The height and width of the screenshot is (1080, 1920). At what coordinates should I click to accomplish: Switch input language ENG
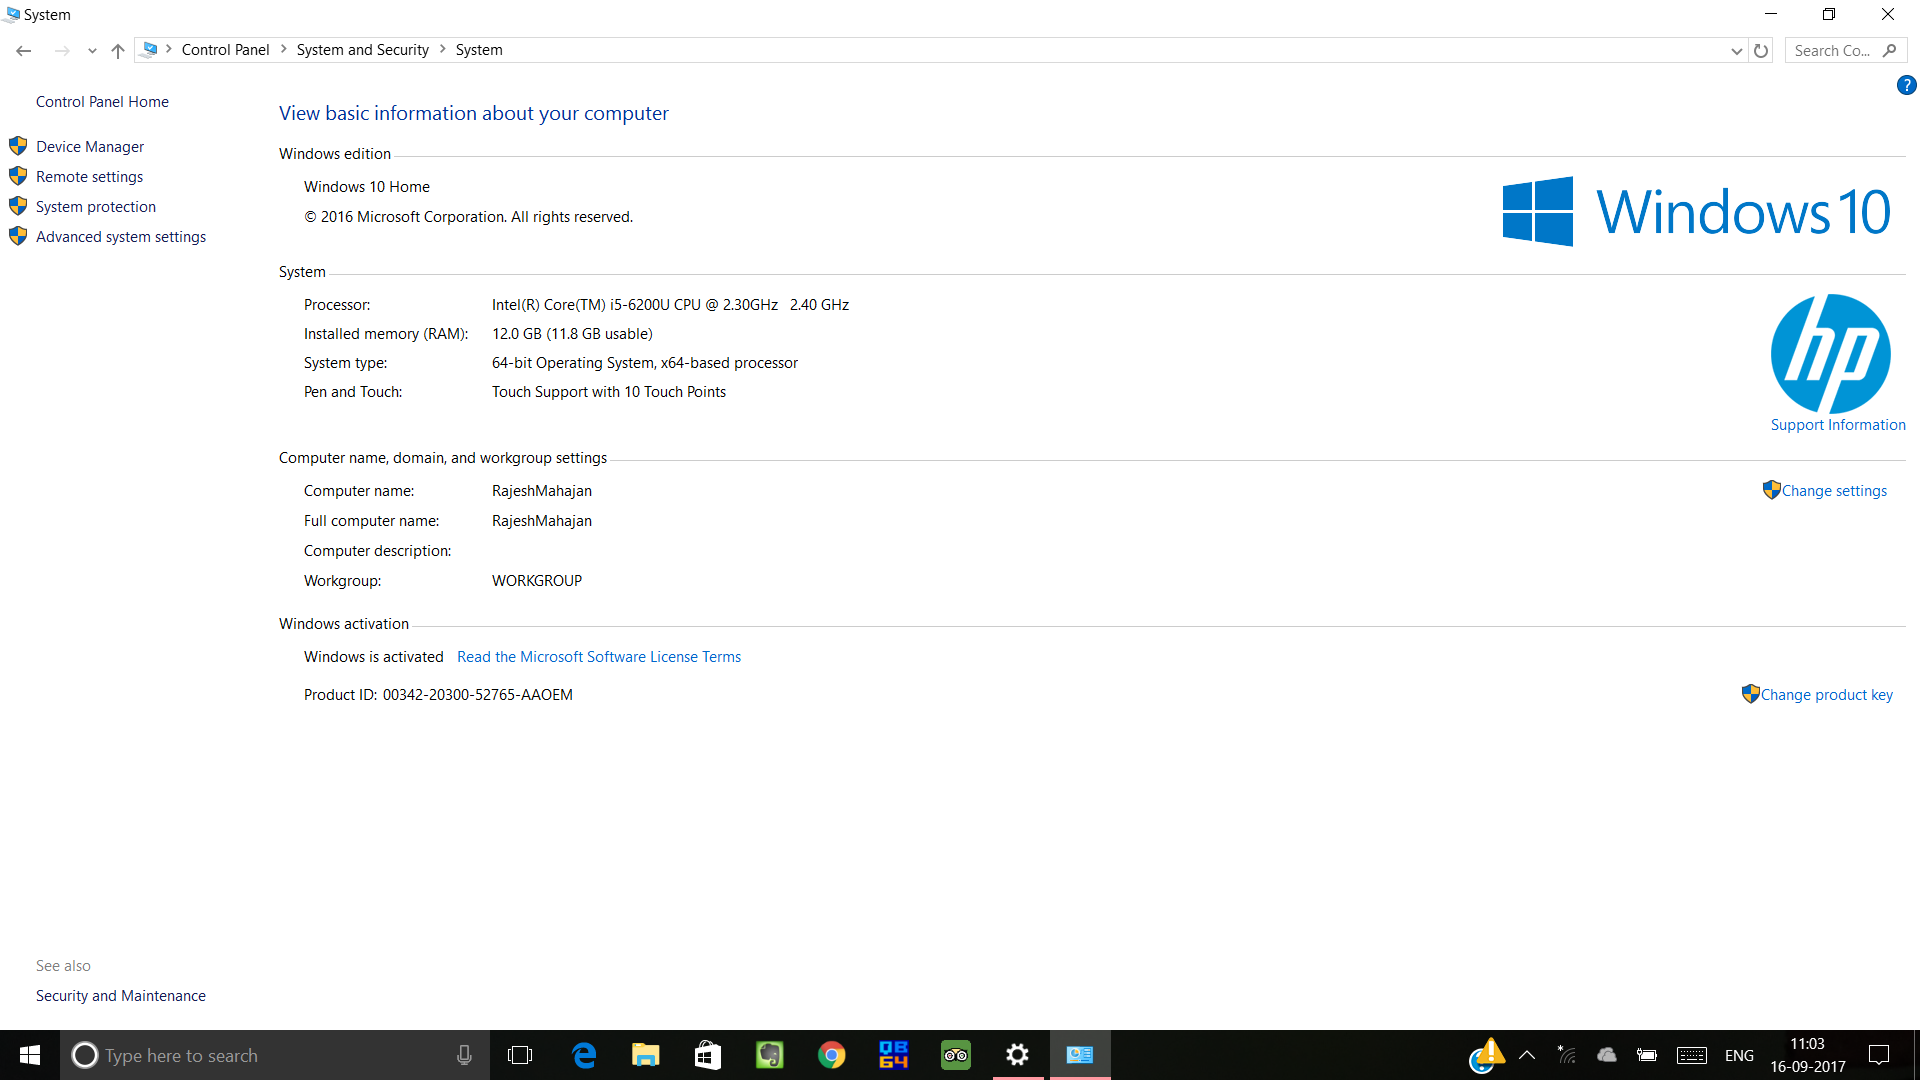tap(1739, 1055)
